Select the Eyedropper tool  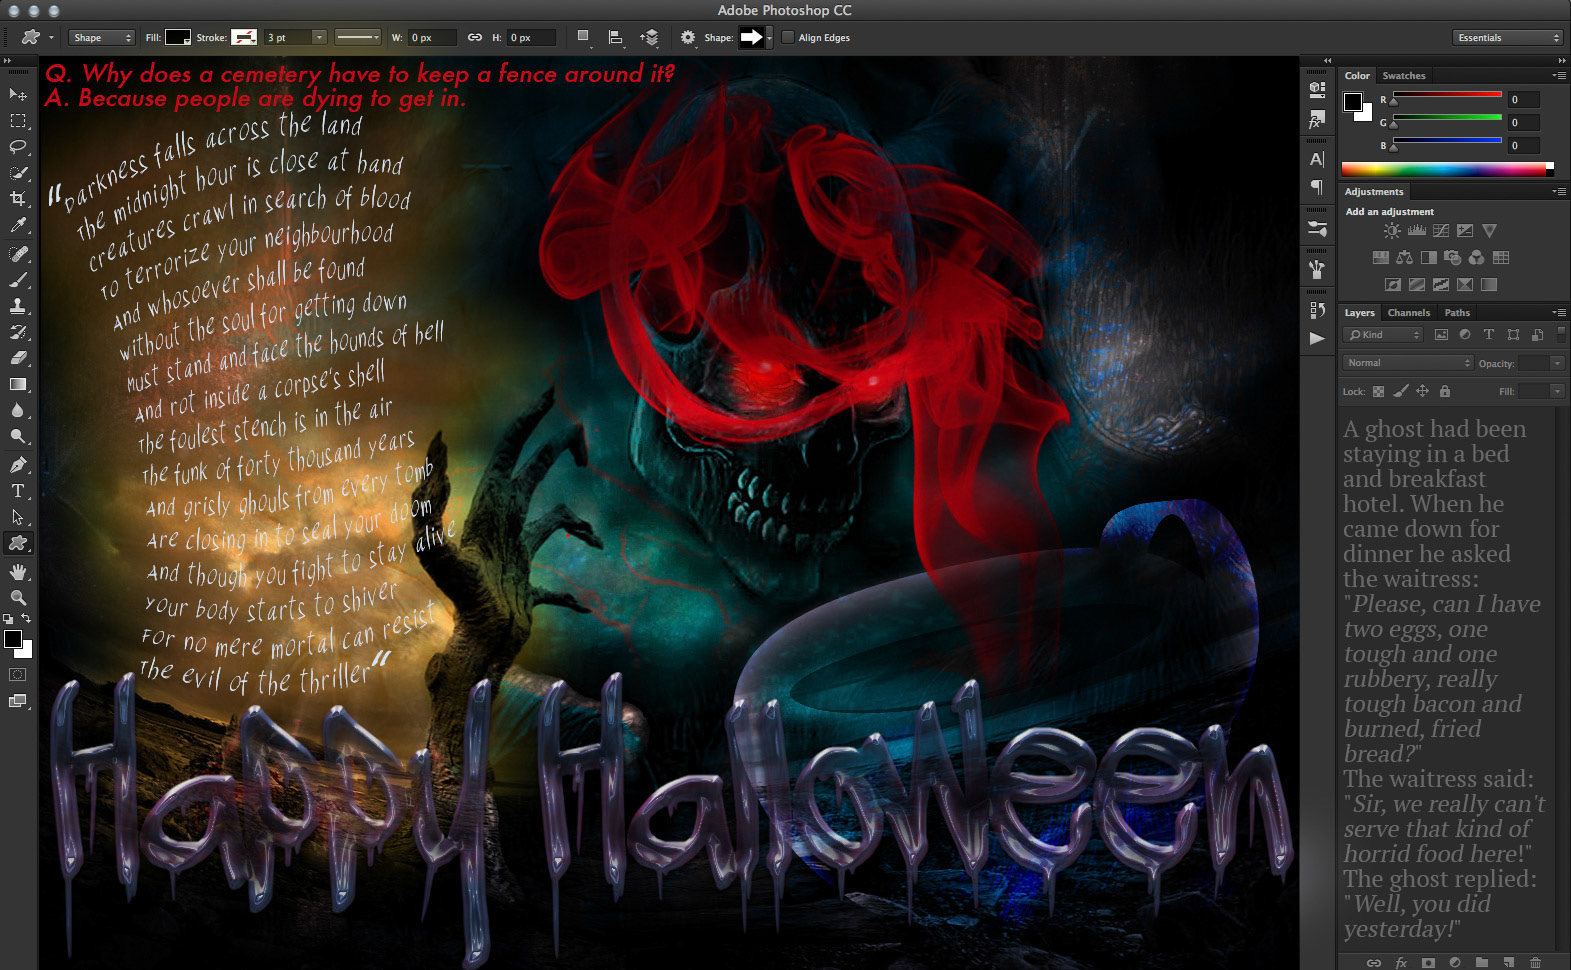pos(18,226)
